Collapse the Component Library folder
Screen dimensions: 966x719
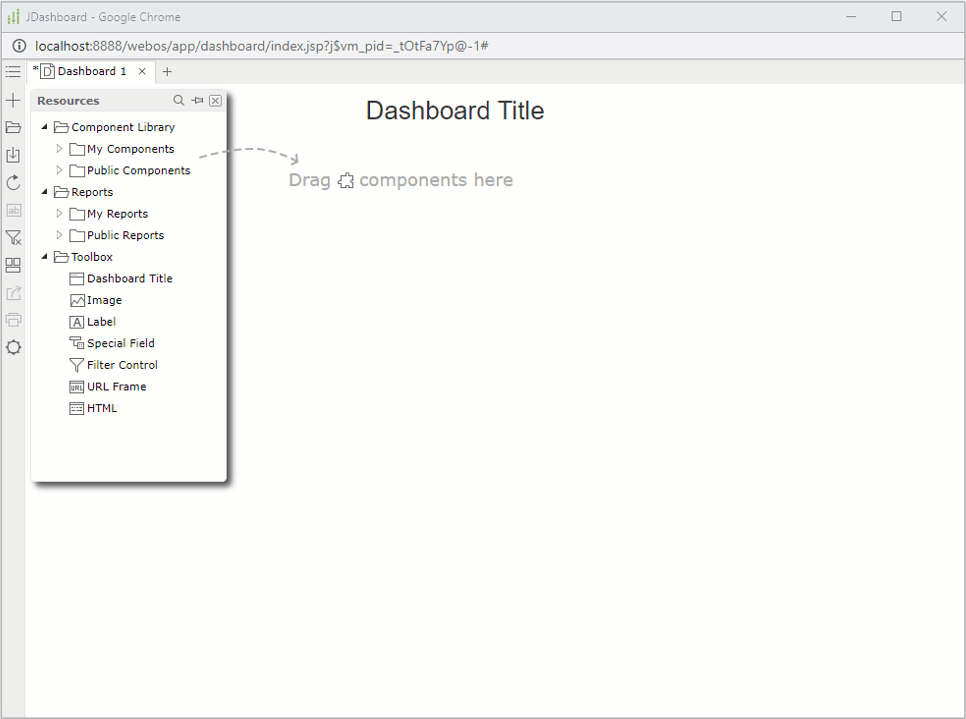44,127
